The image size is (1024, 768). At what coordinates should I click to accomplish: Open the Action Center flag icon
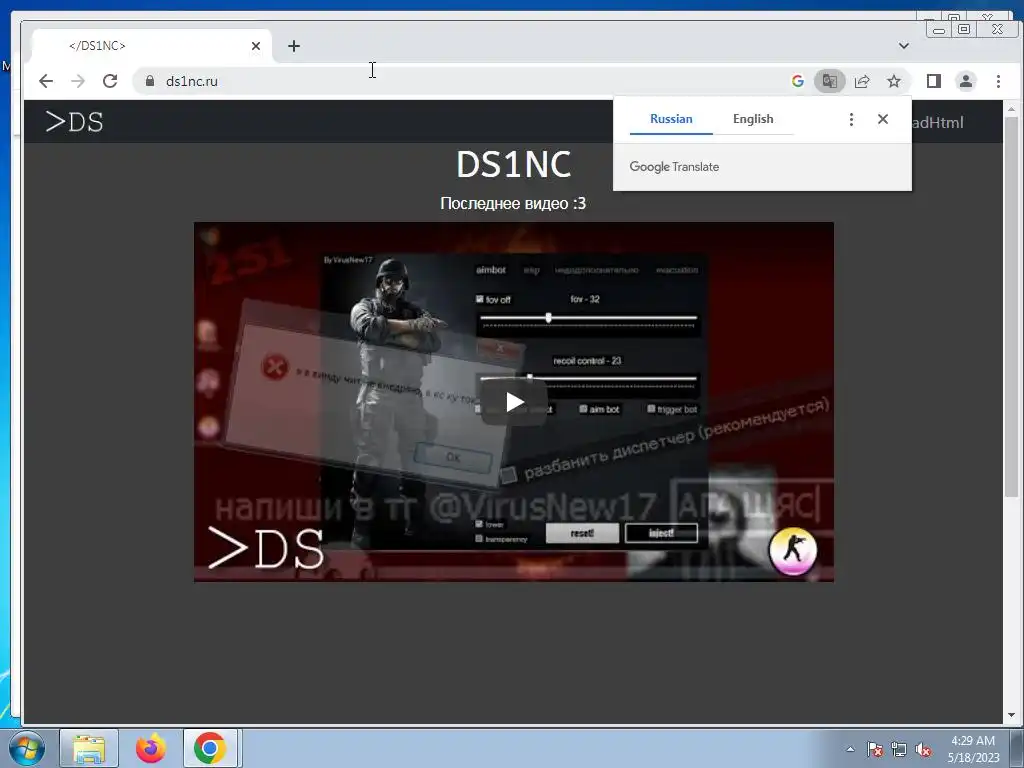(x=874, y=749)
